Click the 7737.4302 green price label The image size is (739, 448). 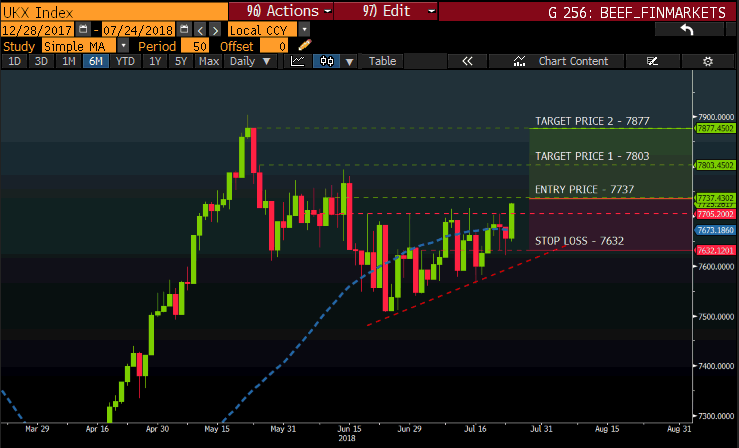pos(715,198)
